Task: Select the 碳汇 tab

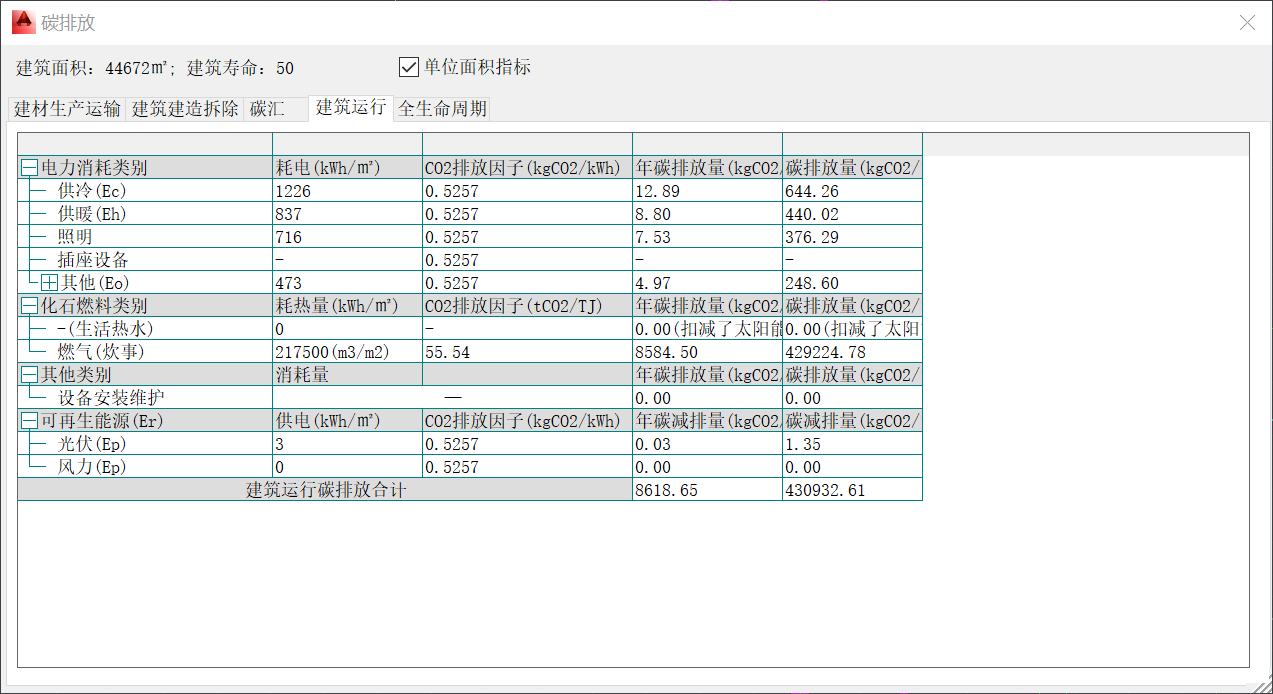Action: point(267,109)
